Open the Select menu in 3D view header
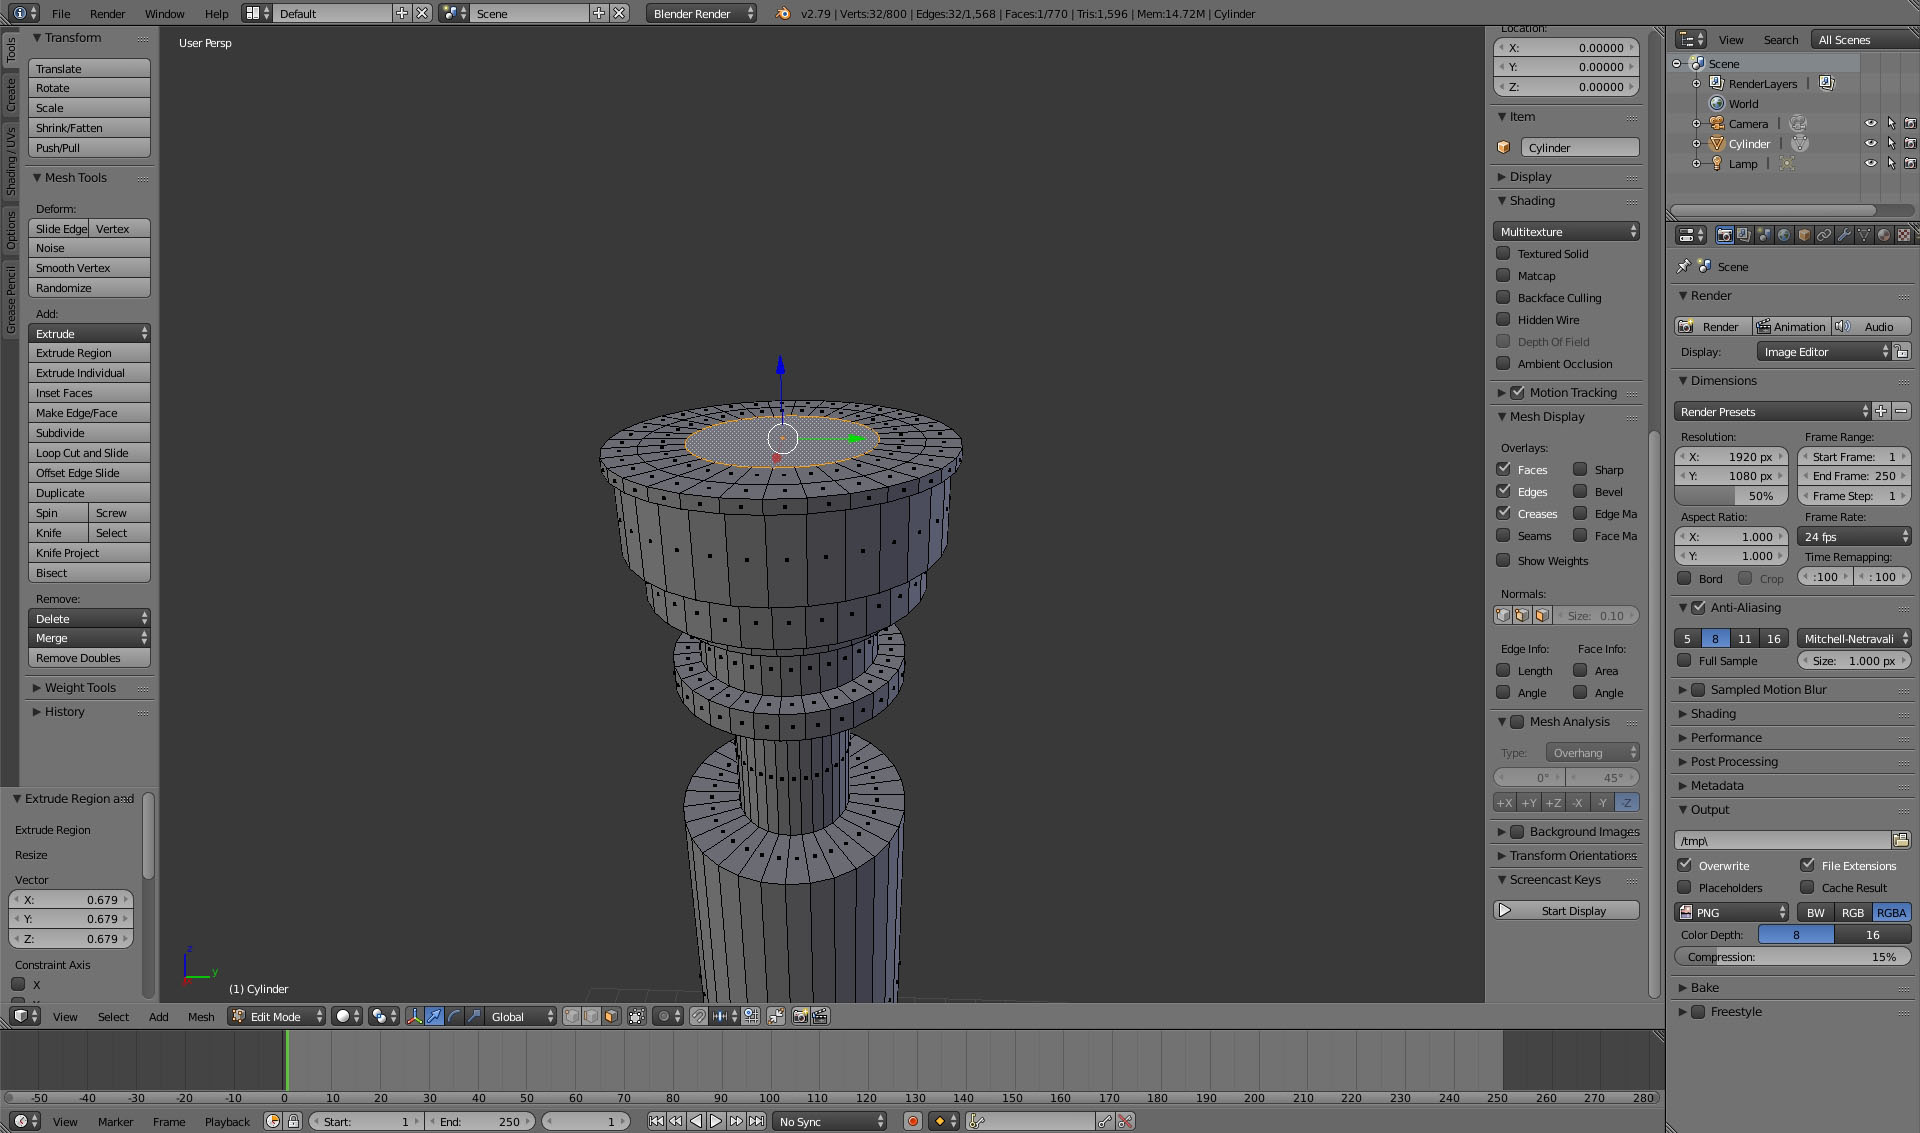Screen dimensions: 1920x1133 tap(113, 1016)
